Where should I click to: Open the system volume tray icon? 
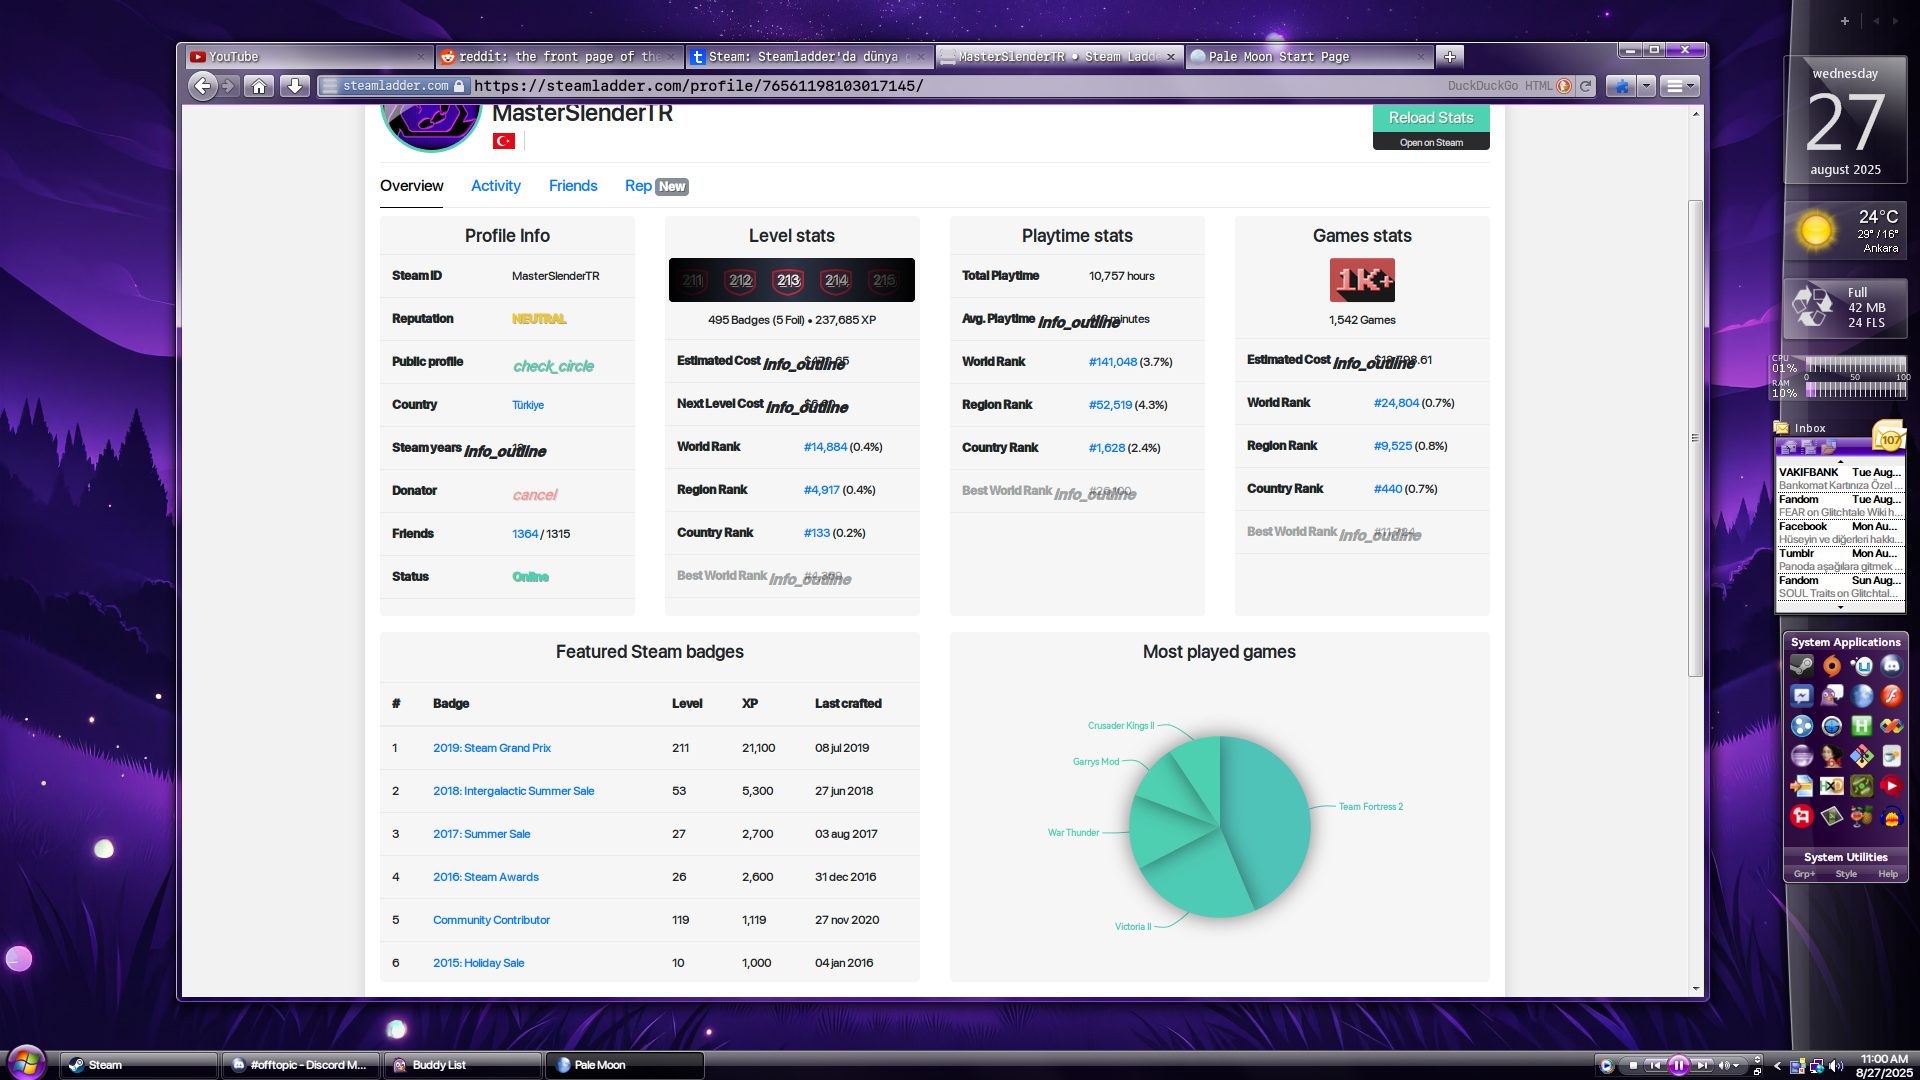1835,1066
